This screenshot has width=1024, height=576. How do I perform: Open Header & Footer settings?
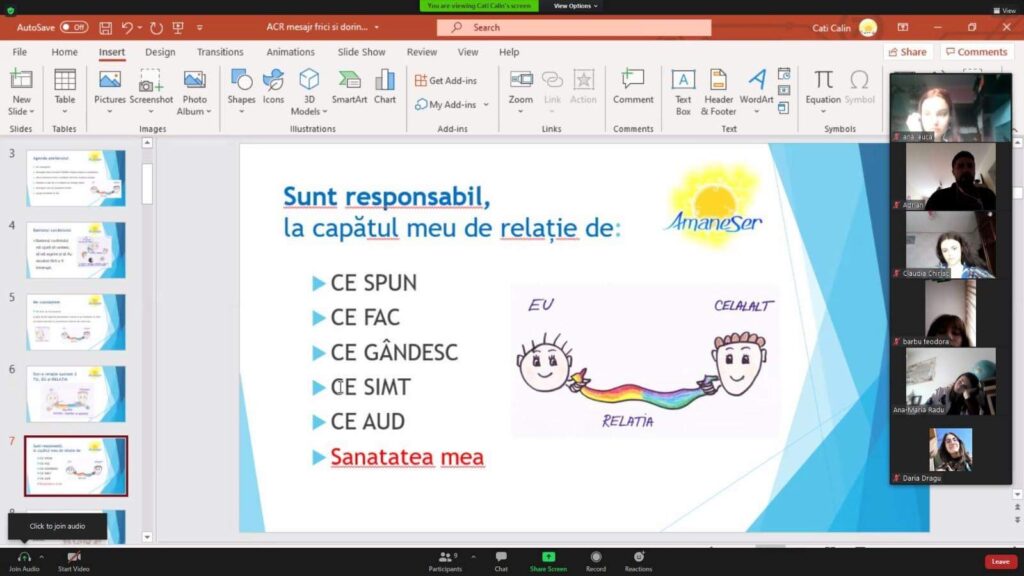pos(718,92)
